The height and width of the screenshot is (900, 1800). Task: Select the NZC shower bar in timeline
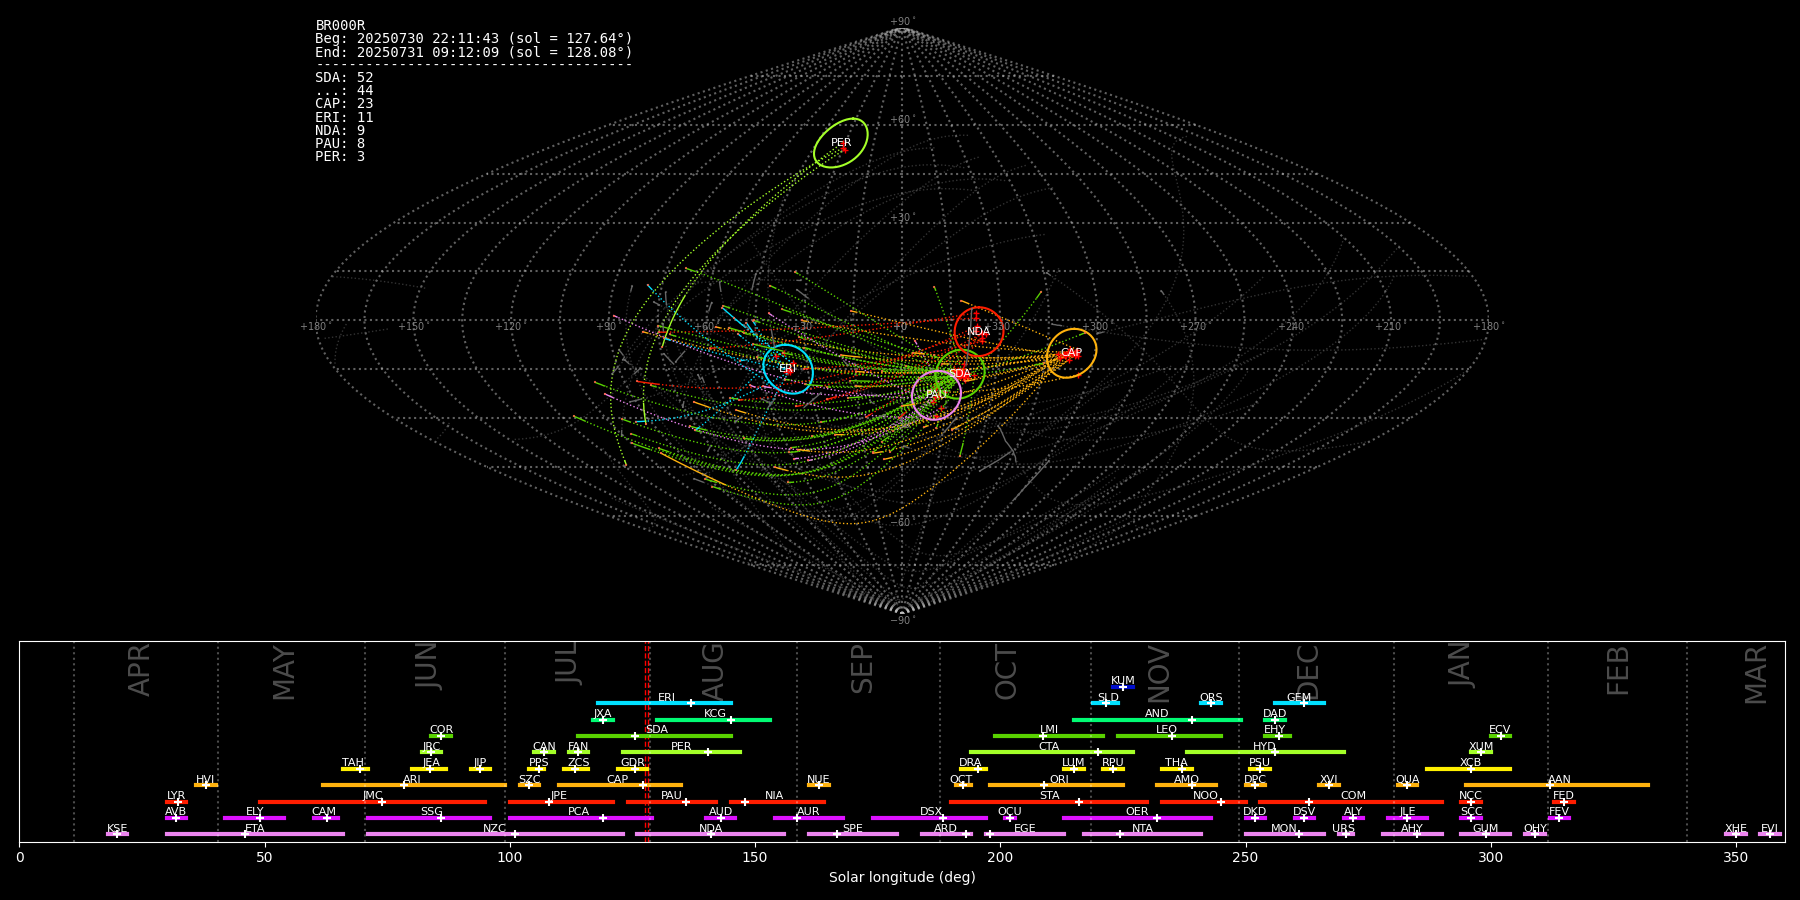(495, 834)
